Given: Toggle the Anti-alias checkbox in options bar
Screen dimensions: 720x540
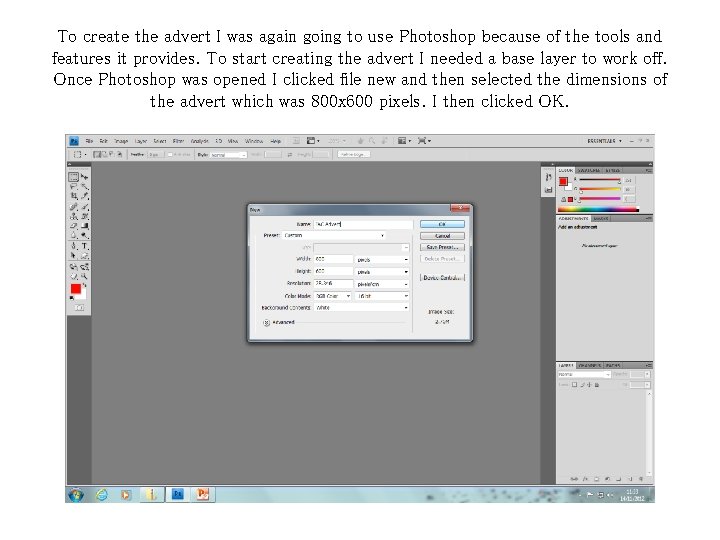Looking at the screenshot, I should click(170, 155).
